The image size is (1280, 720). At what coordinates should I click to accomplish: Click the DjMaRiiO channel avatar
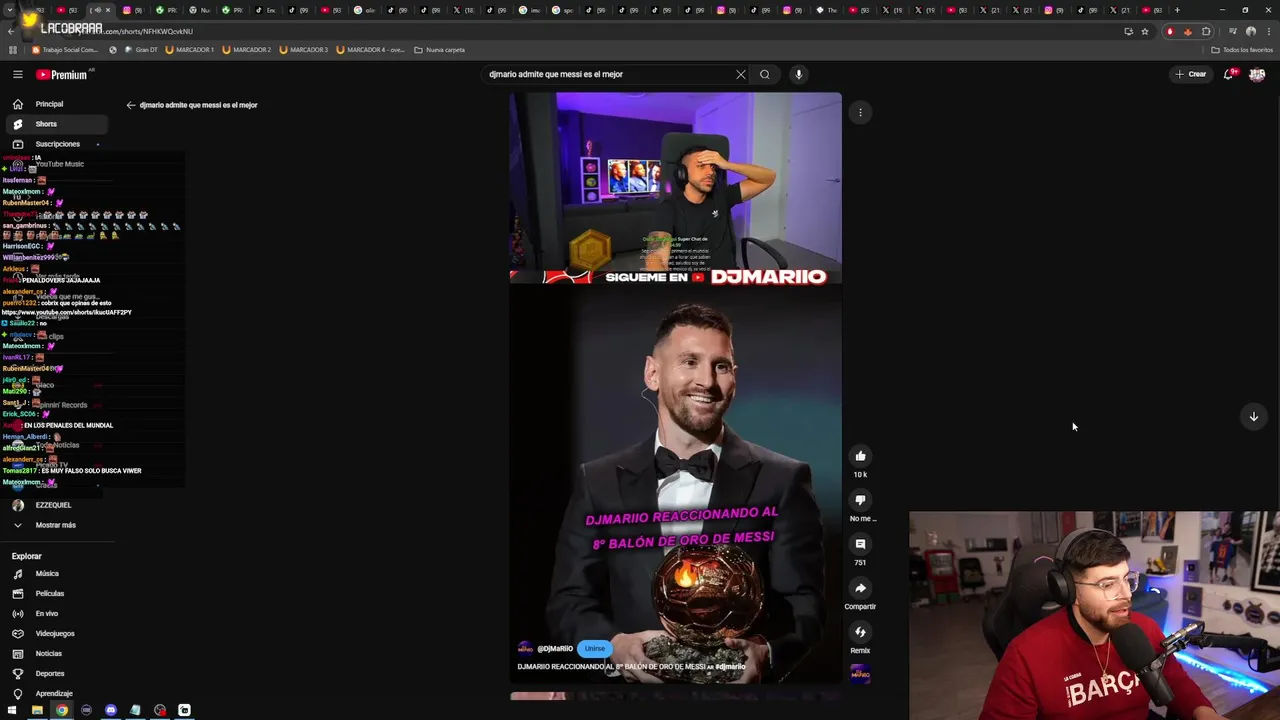click(525, 648)
